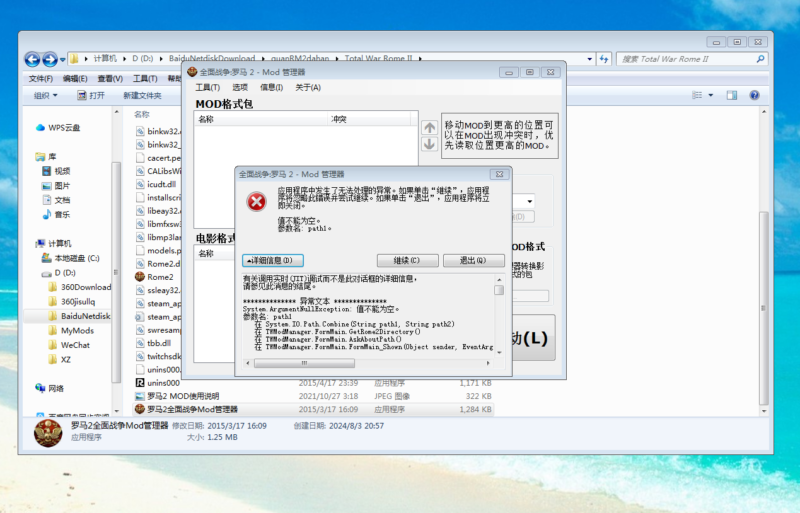This screenshot has width=800, height=513.
Task: Select the 罗马2 MOD使用说明 image file
Action: point(191,396)
